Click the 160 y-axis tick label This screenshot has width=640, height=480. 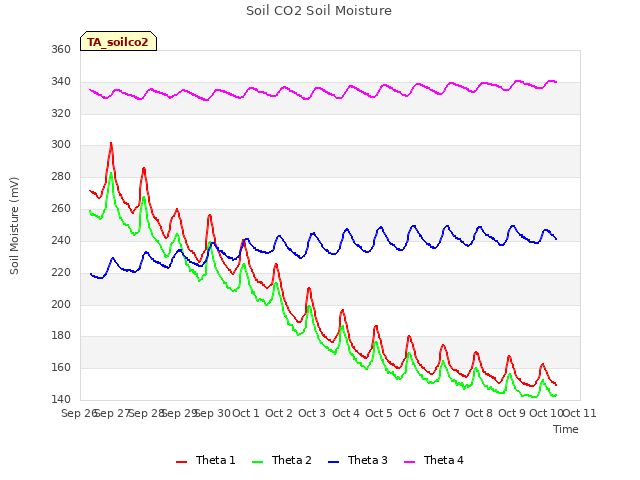(x=61, y=368)
